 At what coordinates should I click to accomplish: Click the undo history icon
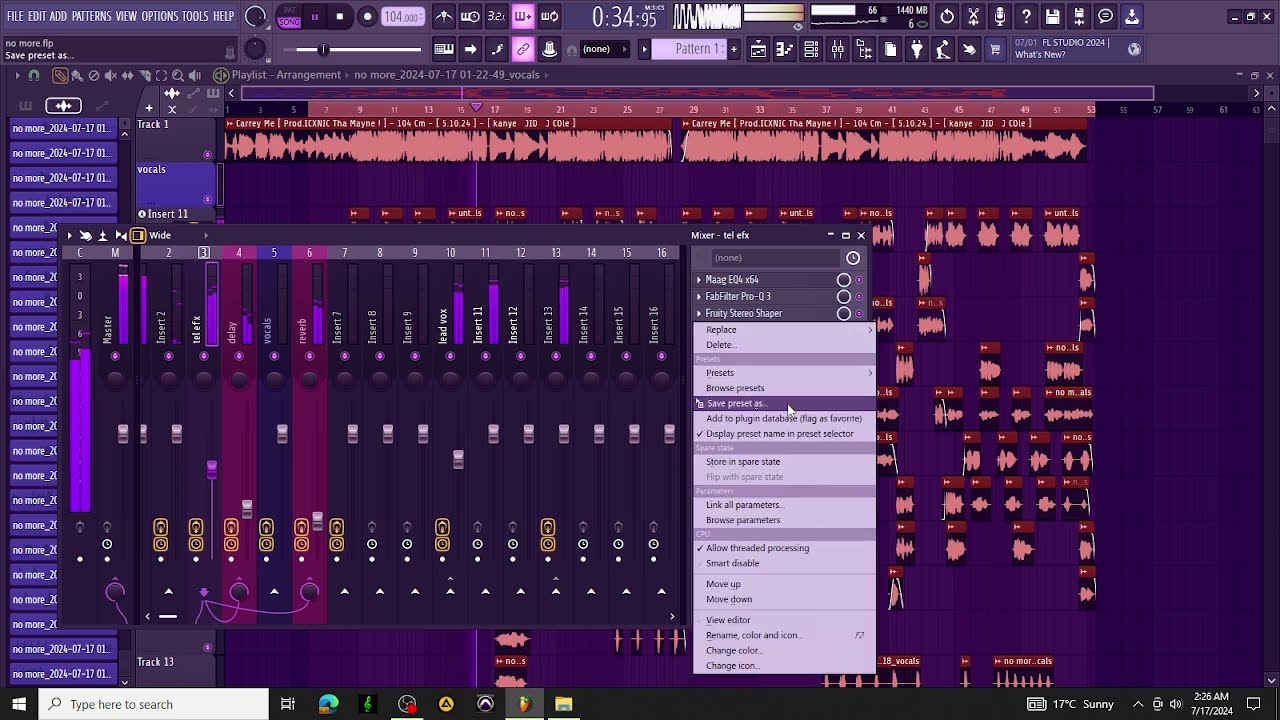[x=947, y=16]
